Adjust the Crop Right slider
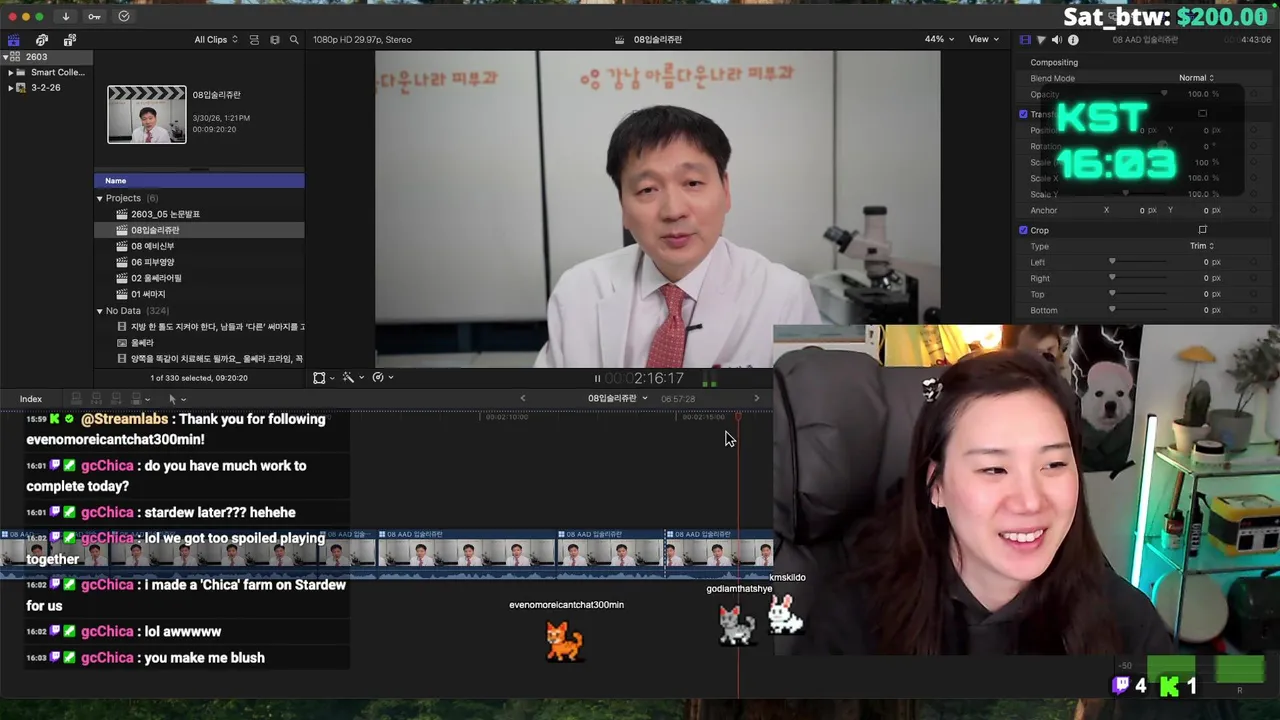 1112,278
